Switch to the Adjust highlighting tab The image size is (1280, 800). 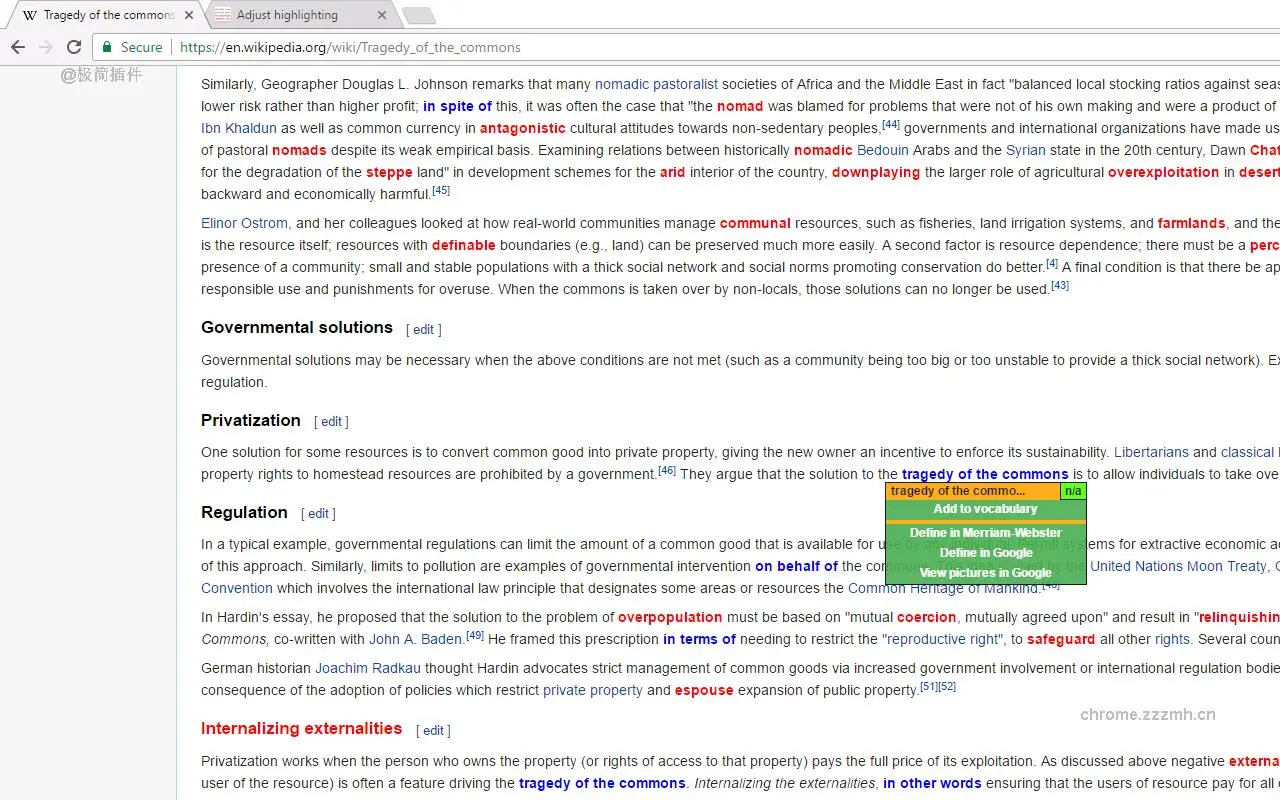pyautogui.click(x=290, y=15)
